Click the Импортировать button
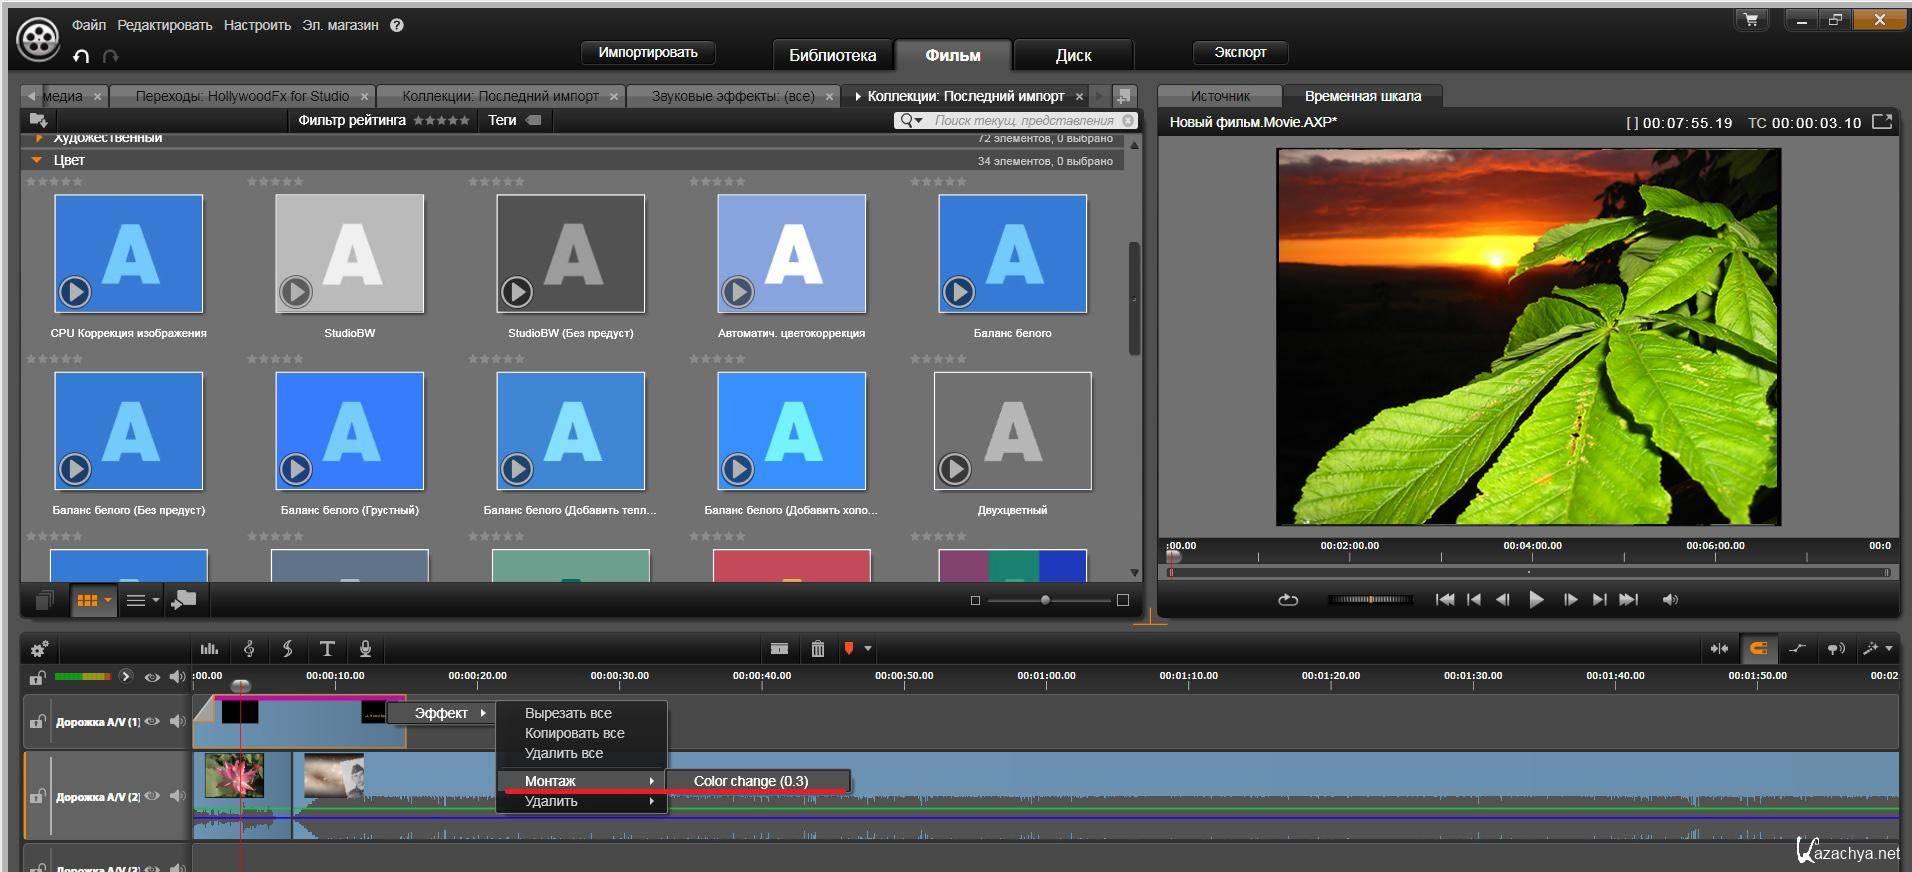 pyautogui.click(x=648, y=52)
